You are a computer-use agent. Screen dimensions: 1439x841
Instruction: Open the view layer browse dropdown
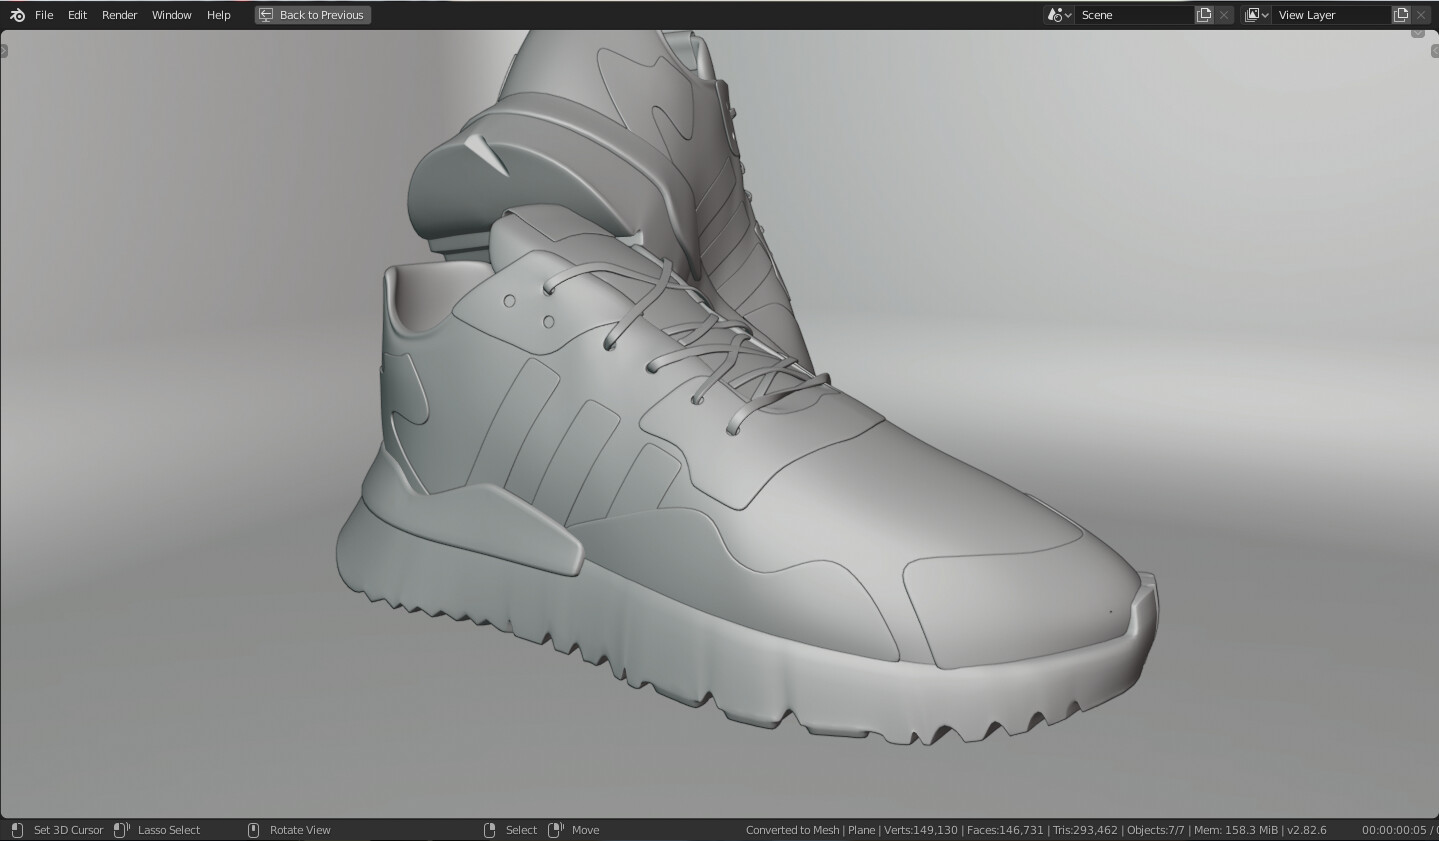[1256, 15]
